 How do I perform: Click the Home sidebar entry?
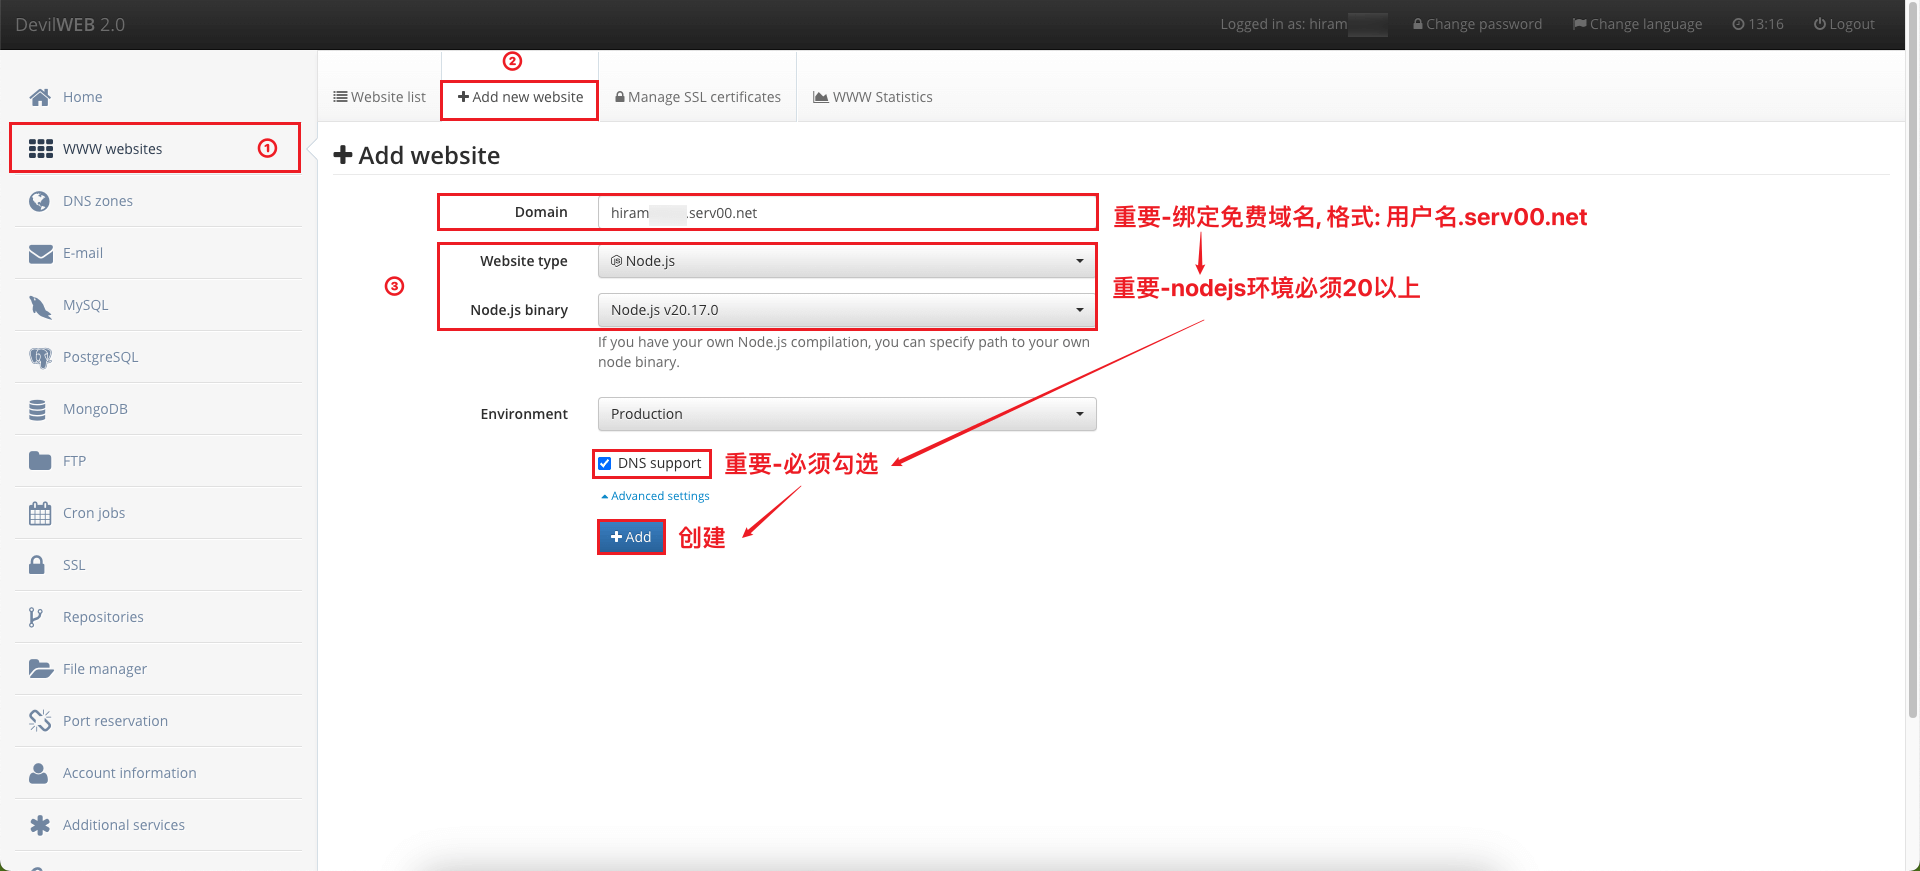[x=159, y=97]
